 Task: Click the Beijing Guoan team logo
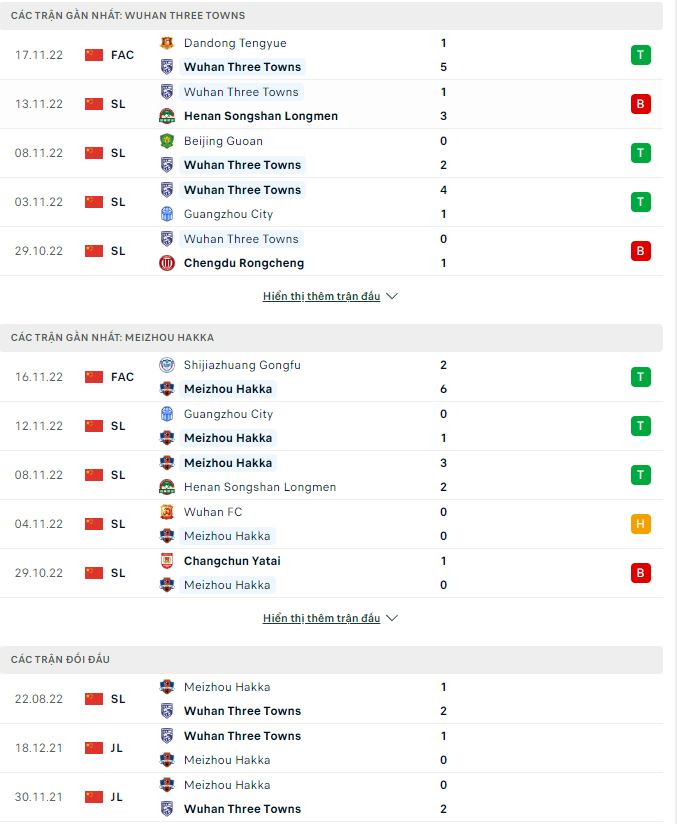click(165, 141)
